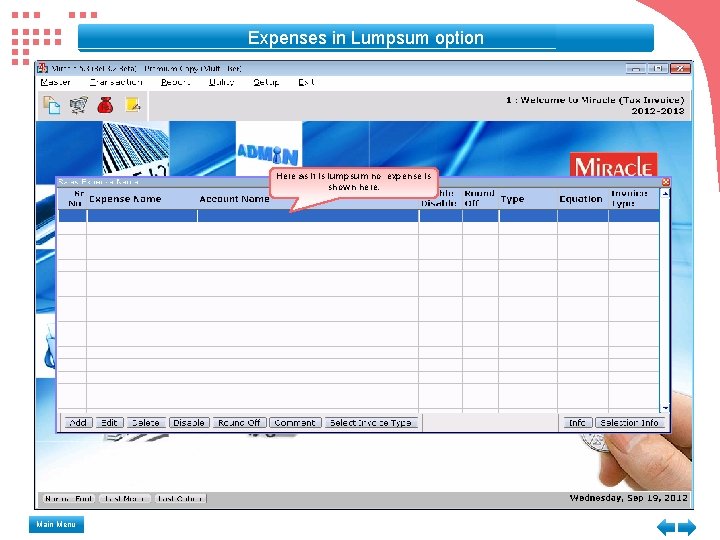Open the Transaction menu
This screenshot has width=720, height=540.
pos(116,82)
